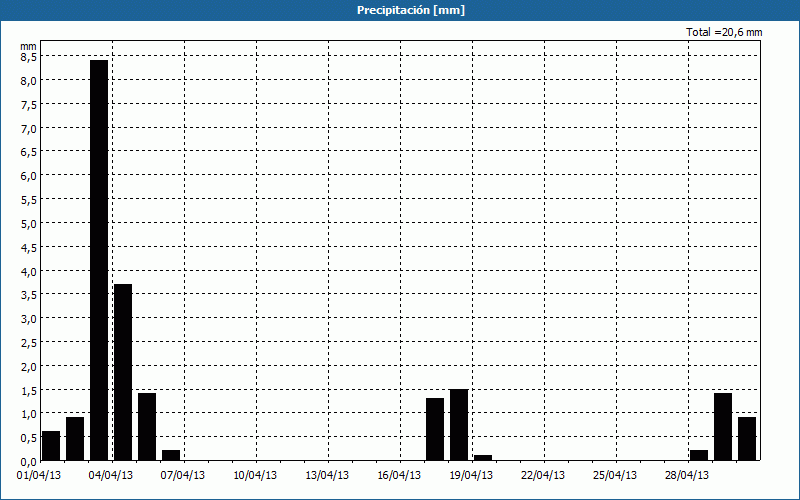Select the 16/04/13 date label
Image resolution: width=800 pixels, height=500 pixels.
coord(399,475)
